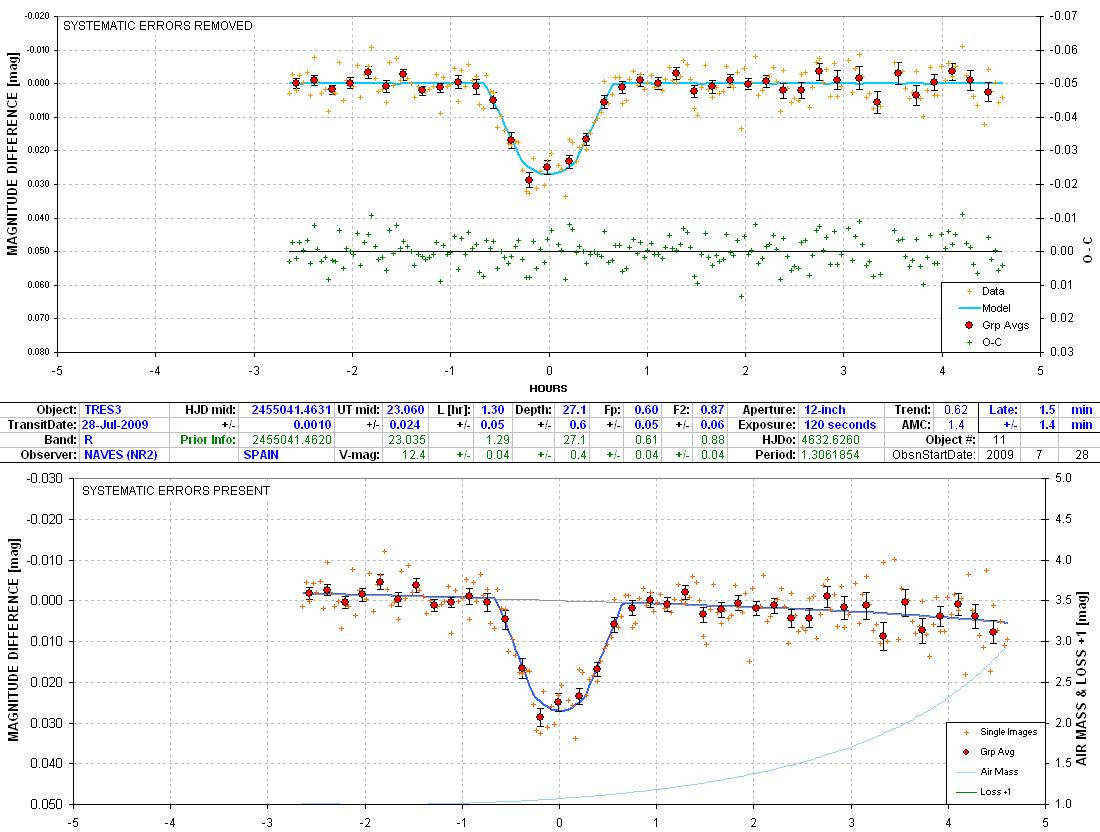Click the 'Late:' label cell
Screen dimensions: 1100x832
[x=1003, y=410]
